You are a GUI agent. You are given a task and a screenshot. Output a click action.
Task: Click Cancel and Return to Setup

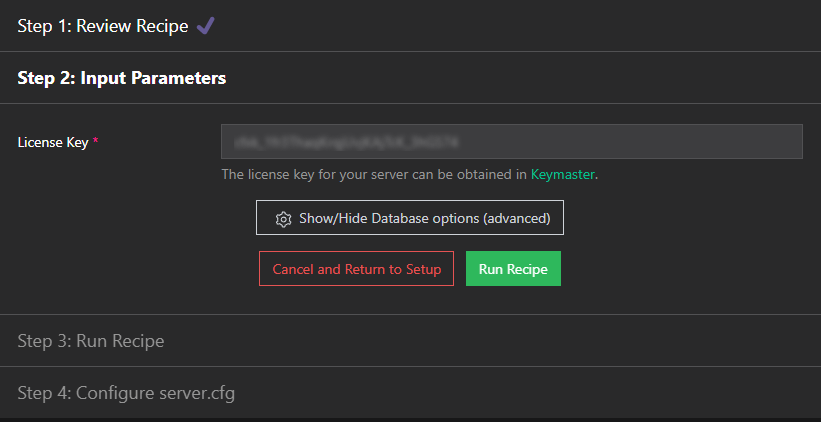click(357, 269)
